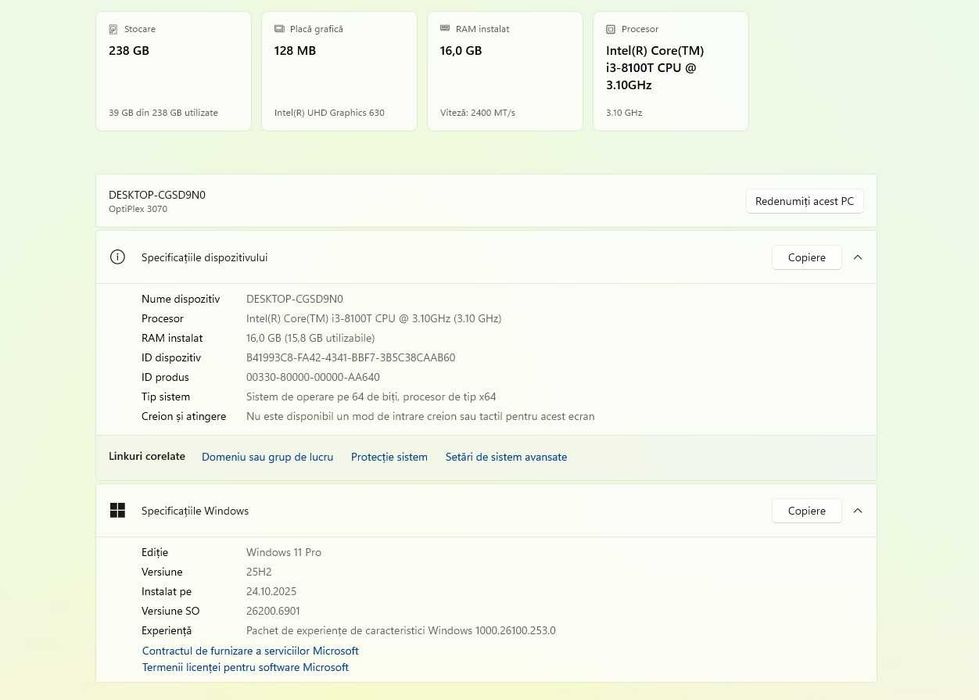Open Termenii licenței pentru software Microsoft link
This screenshot has height=700, width=979.
245,667
